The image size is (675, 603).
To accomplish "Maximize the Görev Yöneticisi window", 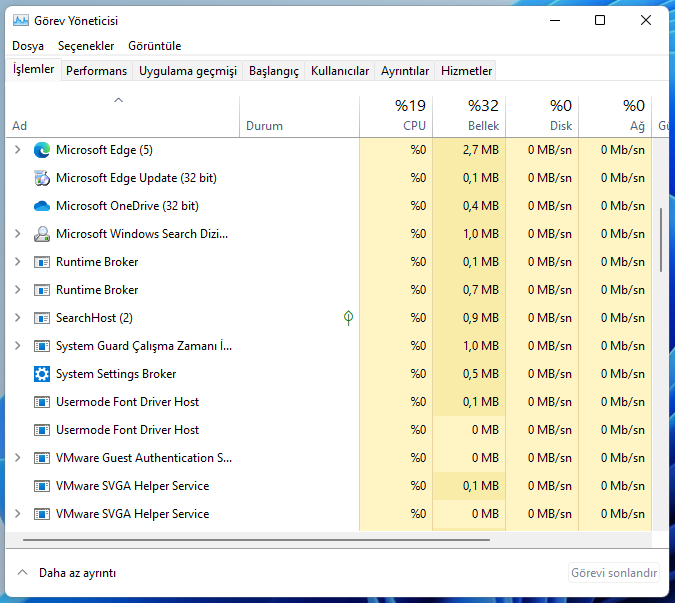I will 600,20.
